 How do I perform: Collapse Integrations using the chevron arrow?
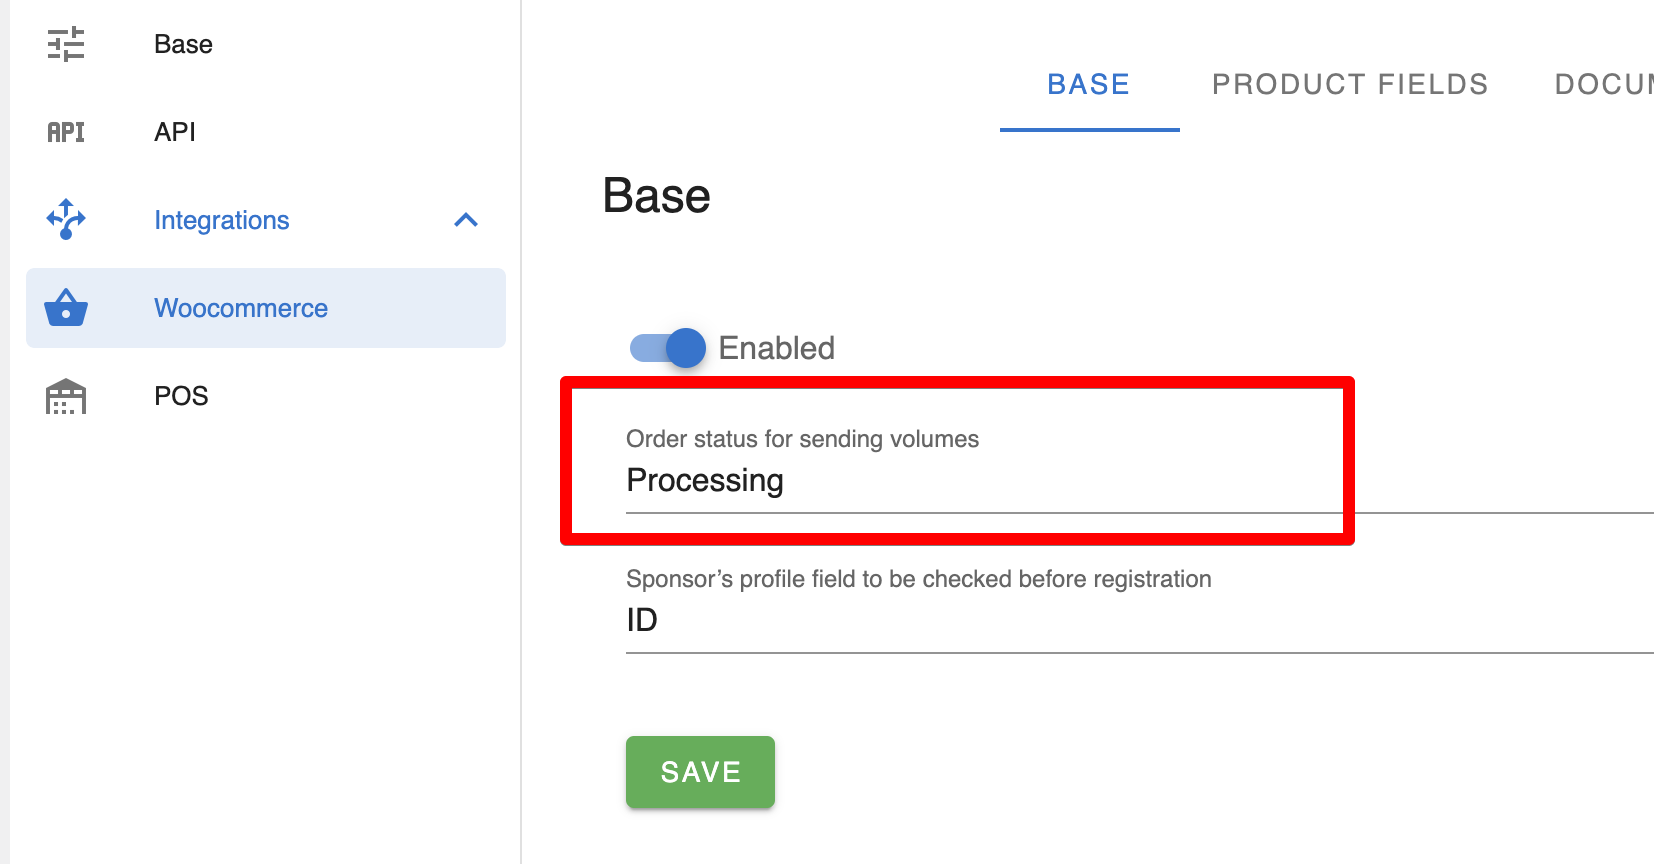(466, 220)
